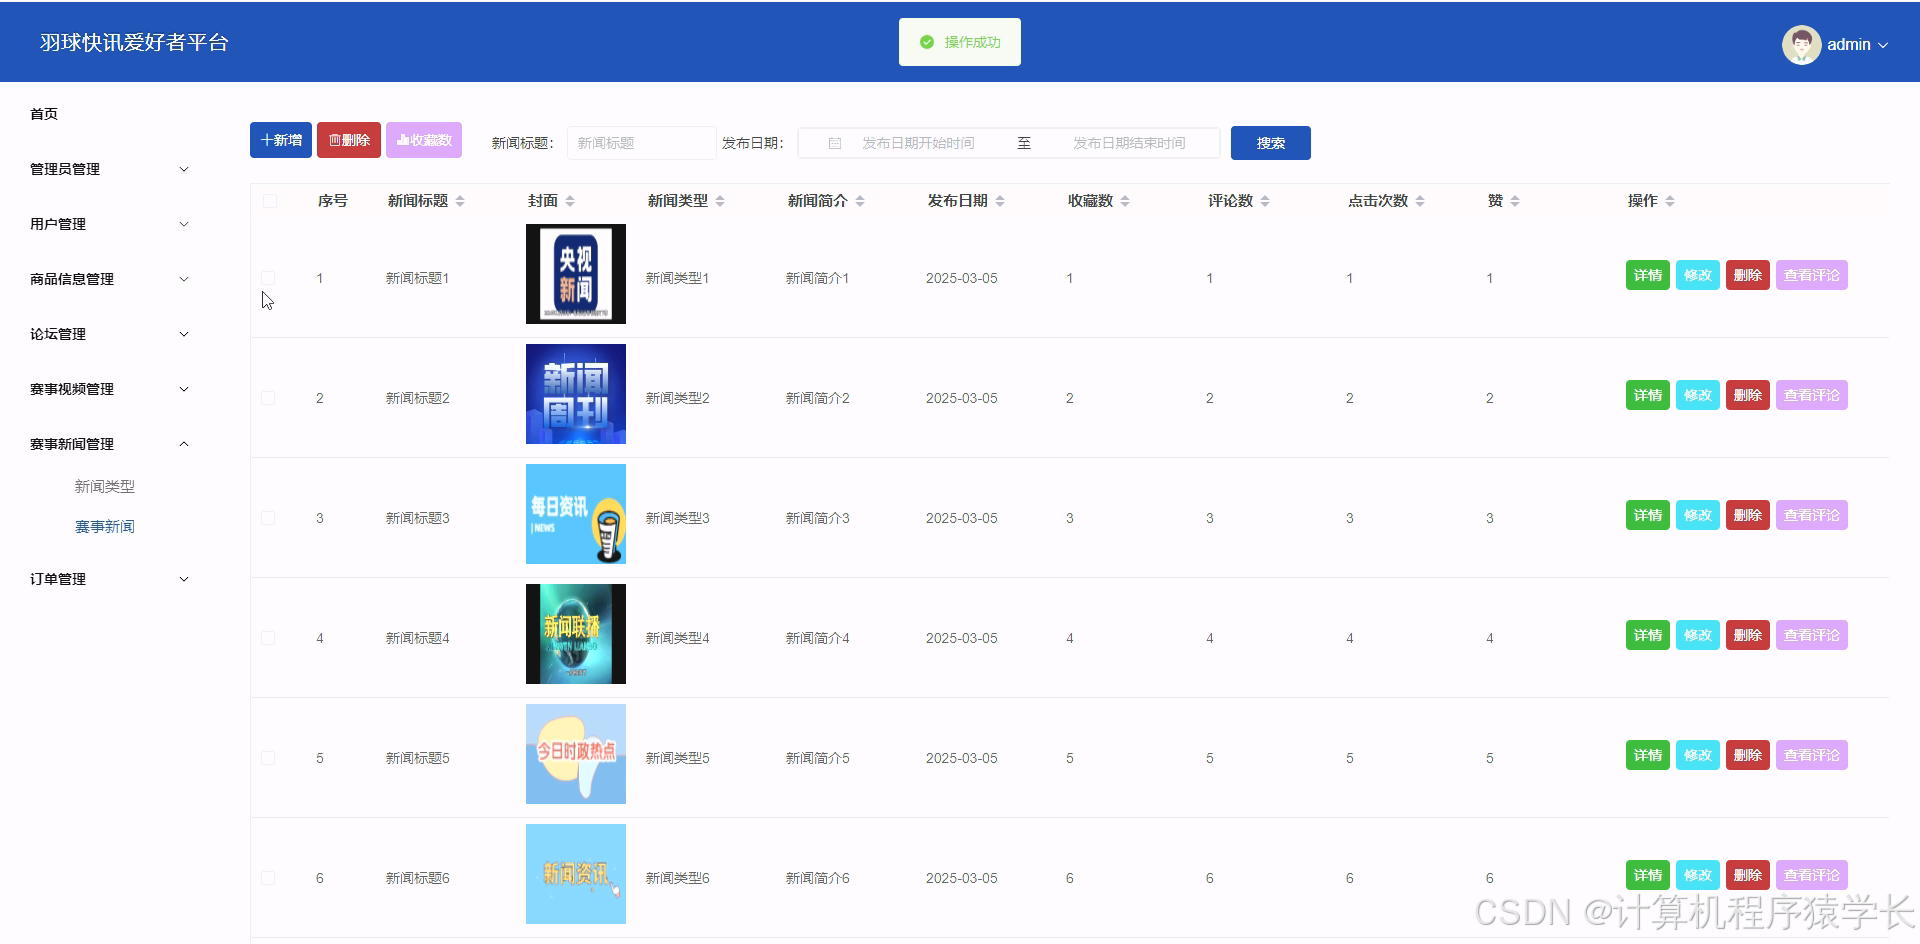
Task: Click inside the 新闻标题 search input field
Action: coord(640,142)
